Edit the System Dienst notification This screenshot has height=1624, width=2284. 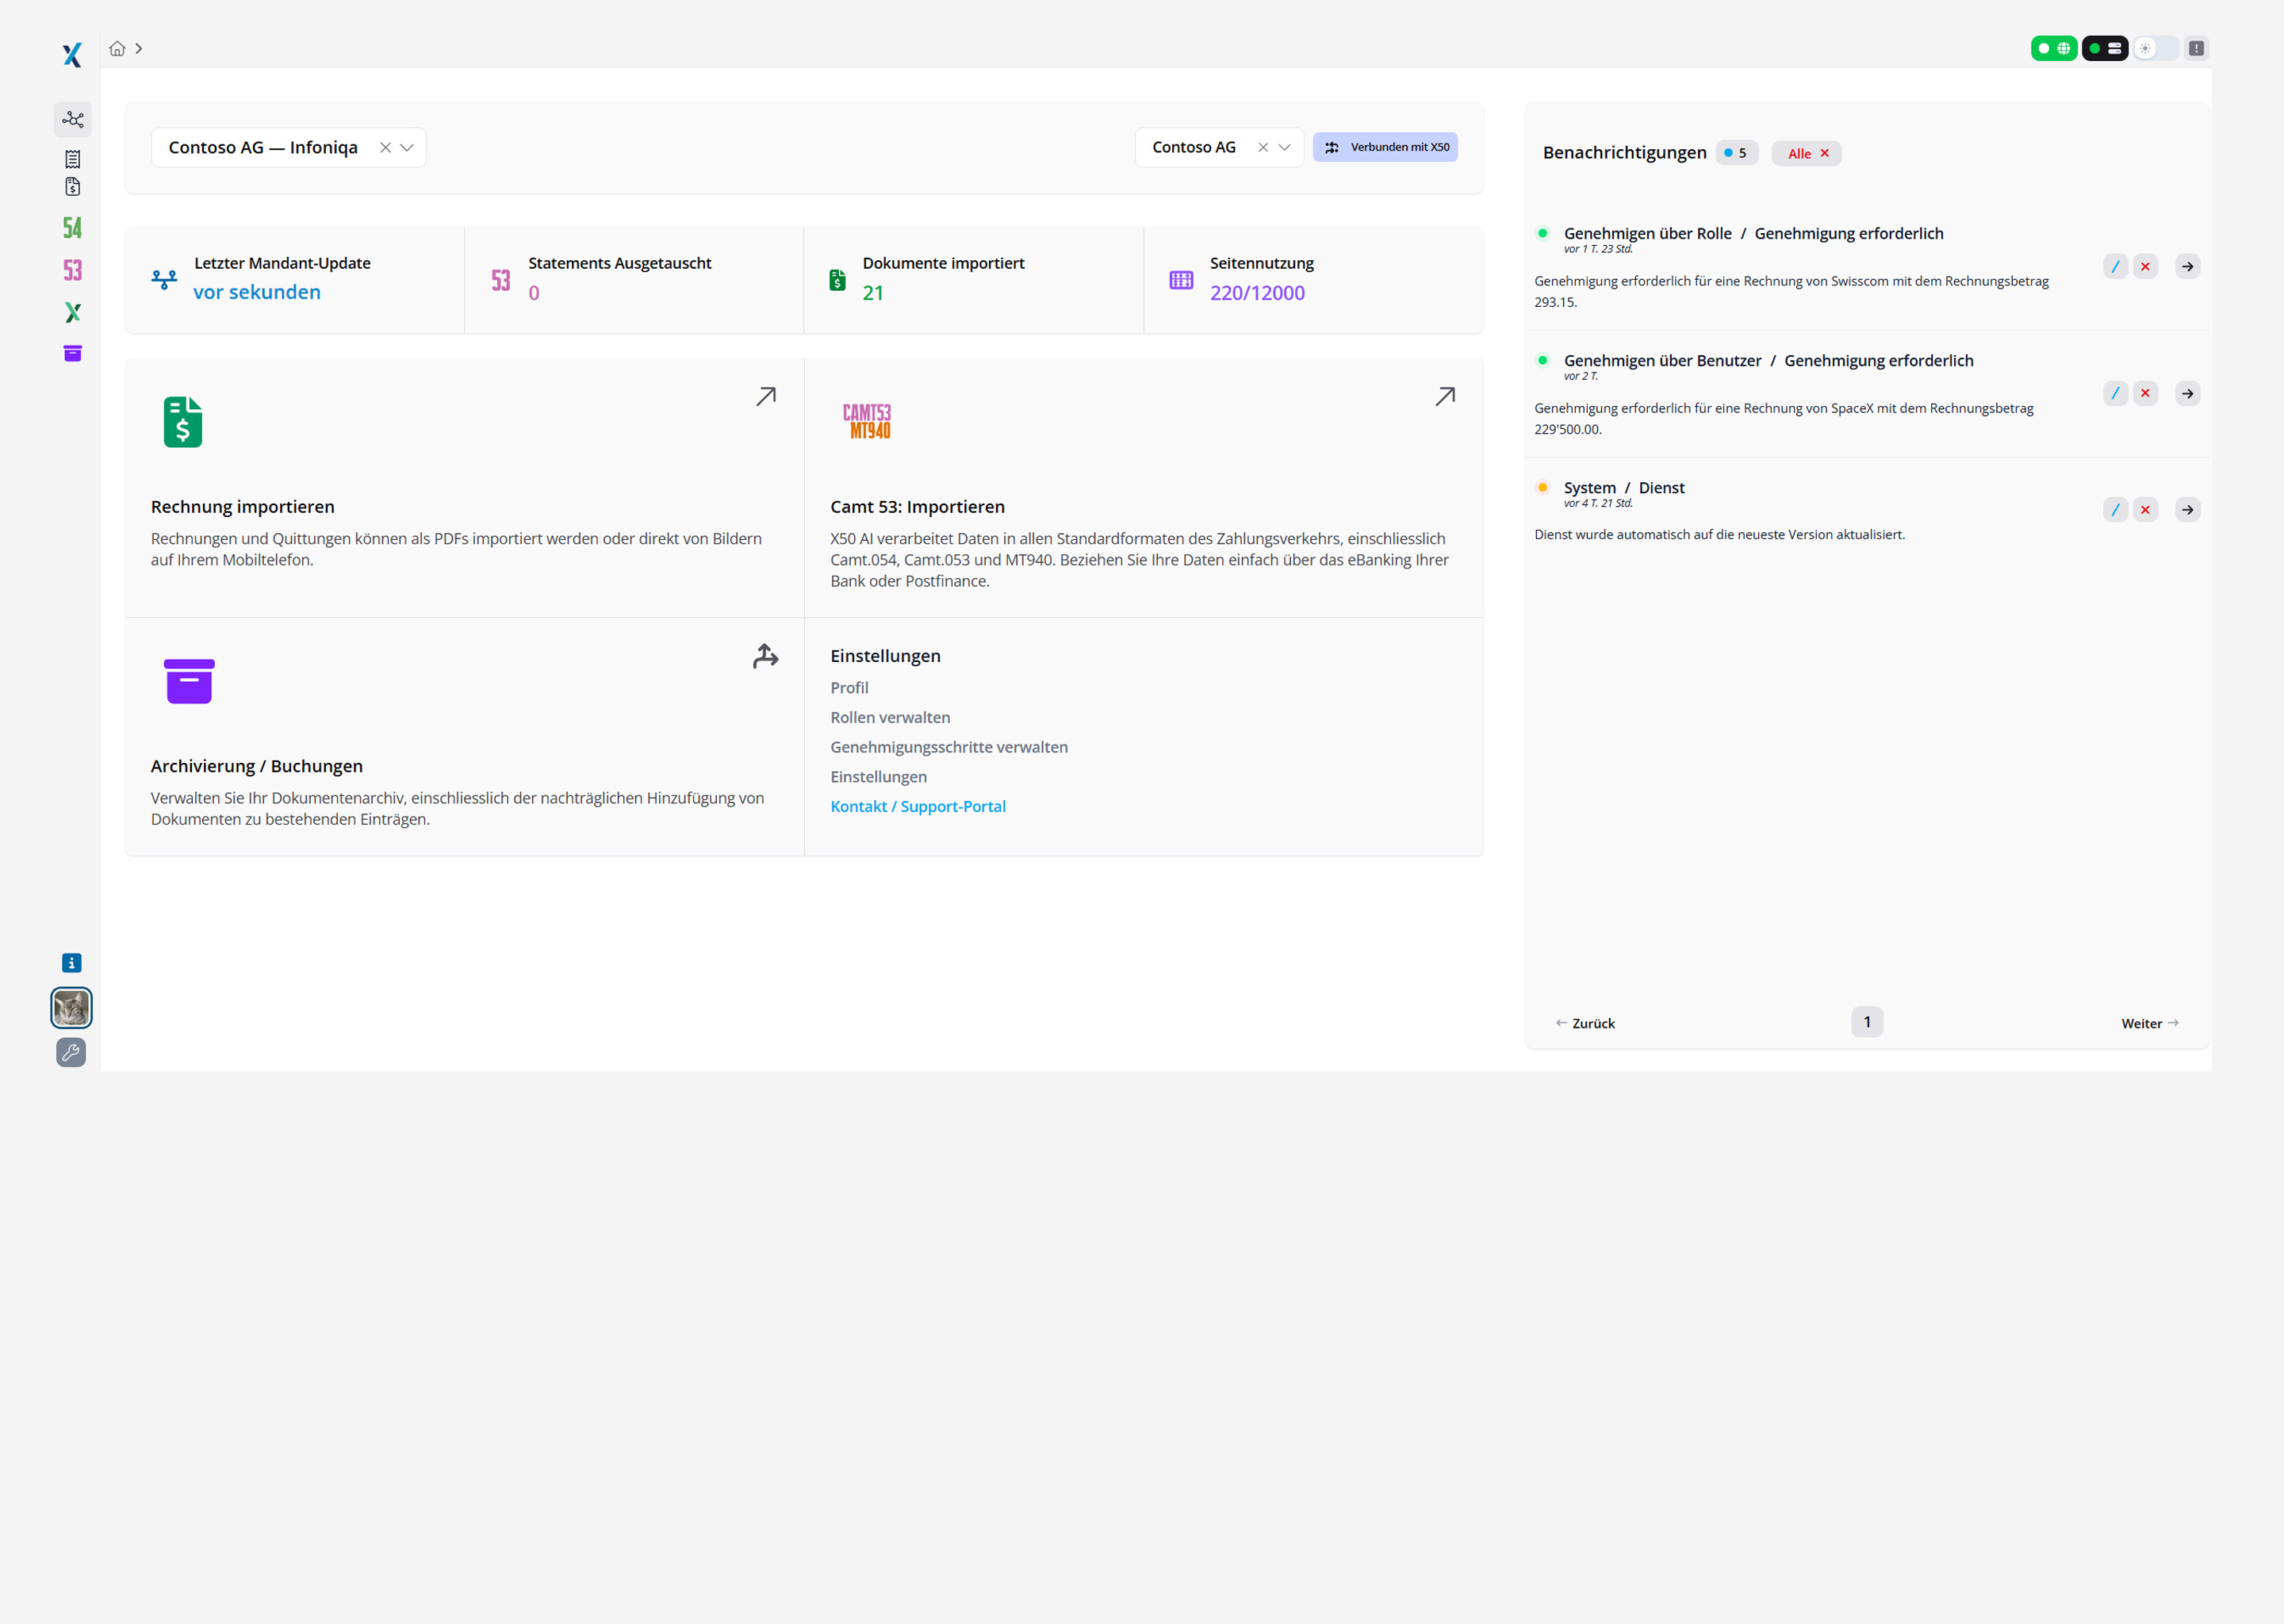2116,510
